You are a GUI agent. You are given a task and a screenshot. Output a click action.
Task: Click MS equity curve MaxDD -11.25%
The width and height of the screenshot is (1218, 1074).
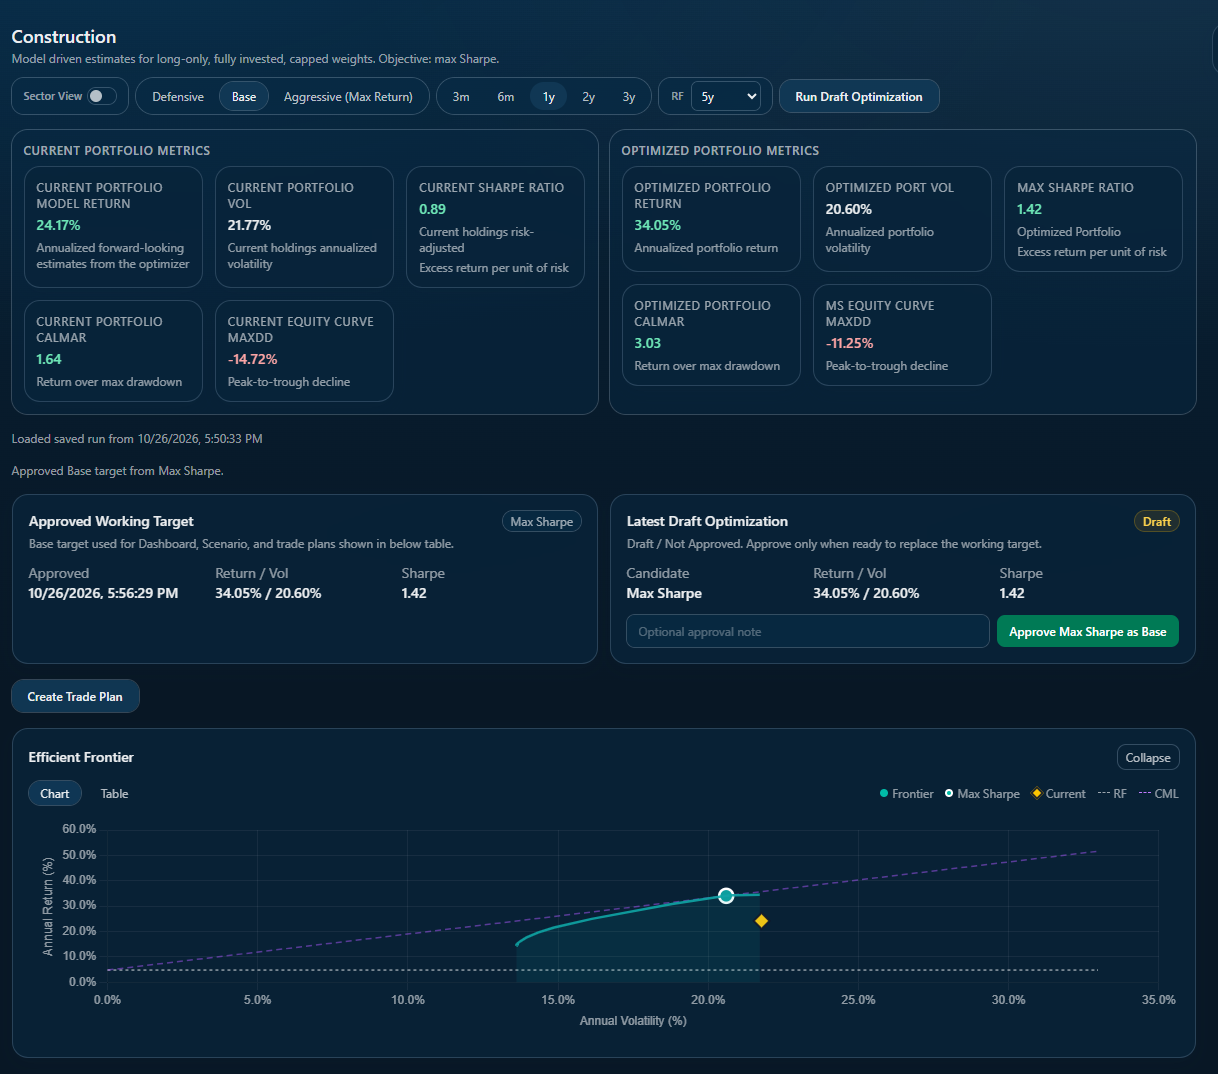[850, 344]
